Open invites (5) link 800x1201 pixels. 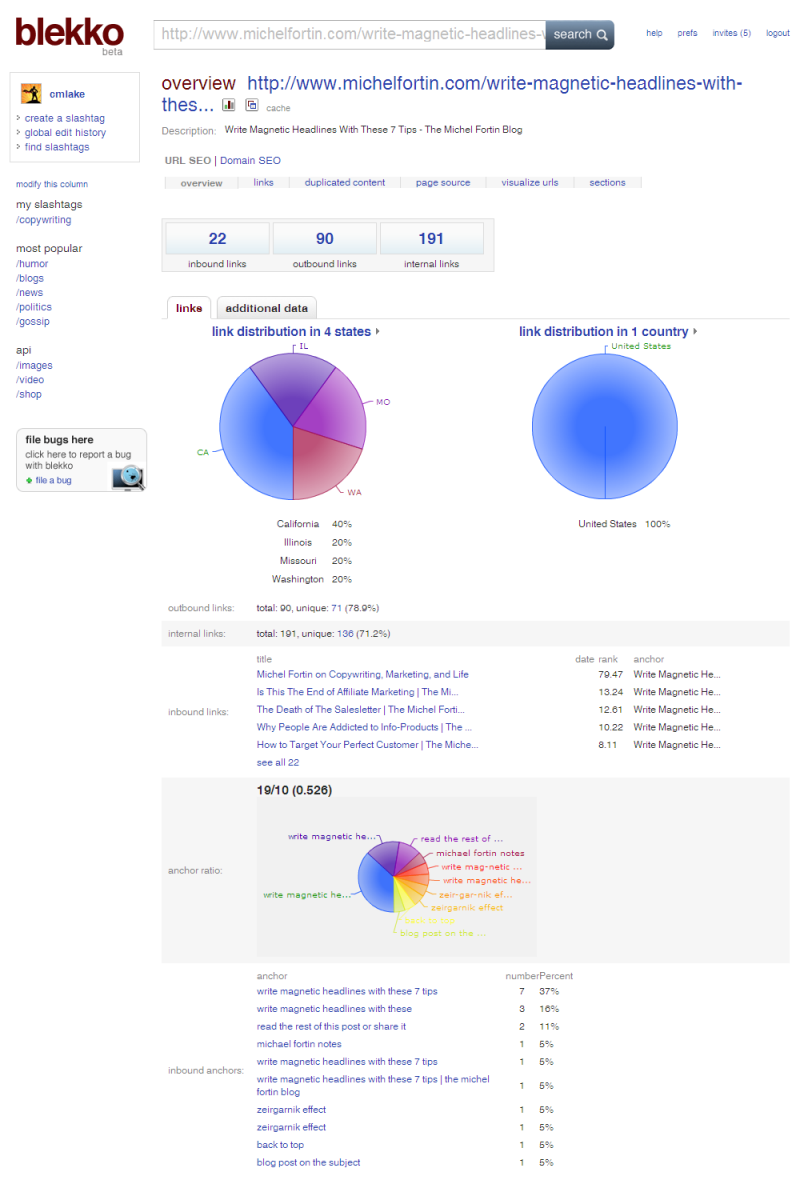point(731,33)
